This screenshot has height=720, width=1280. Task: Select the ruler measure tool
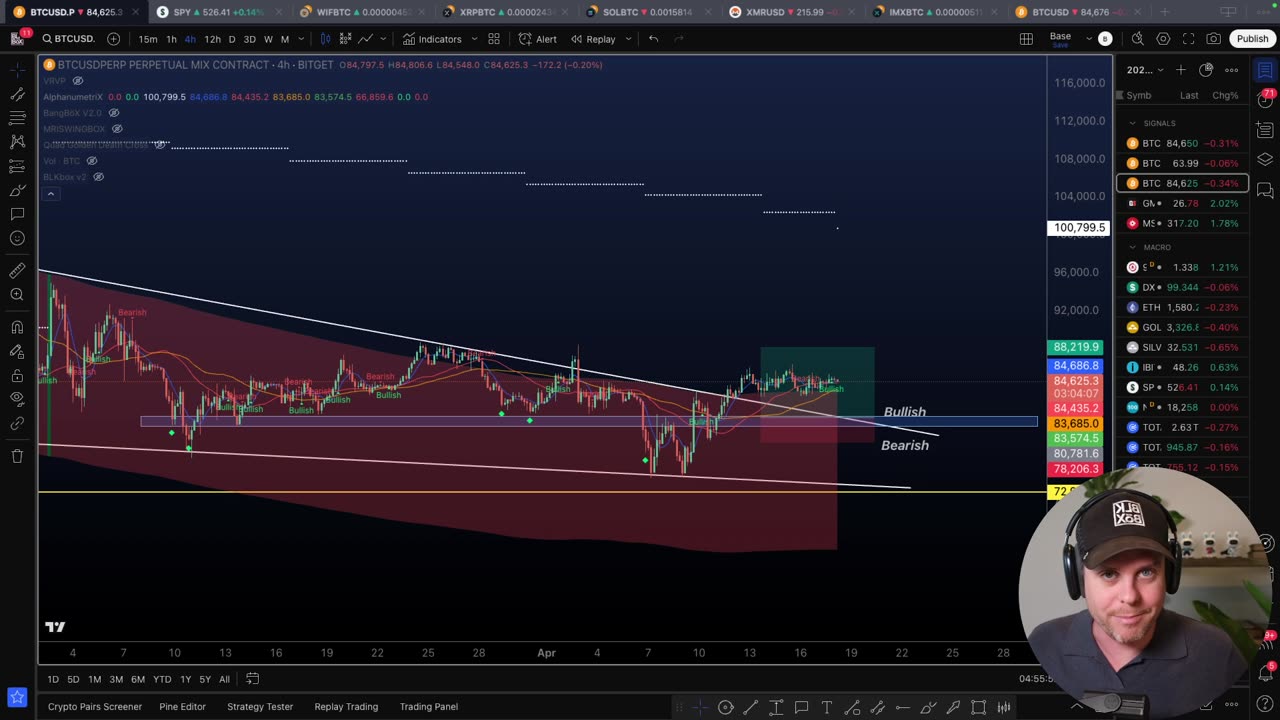17,271
